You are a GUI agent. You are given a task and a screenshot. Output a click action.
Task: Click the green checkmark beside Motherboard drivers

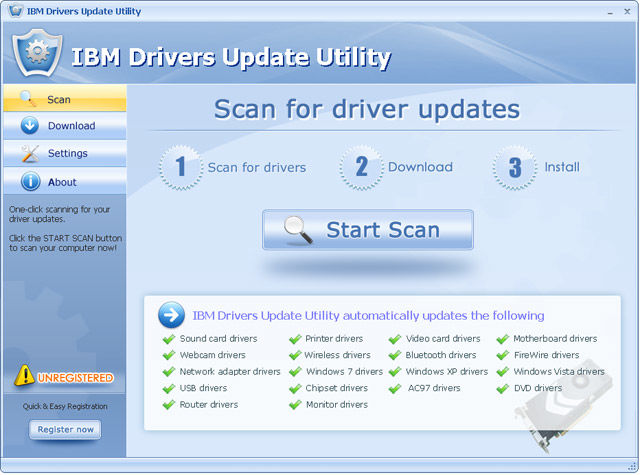tap(503, 339)
